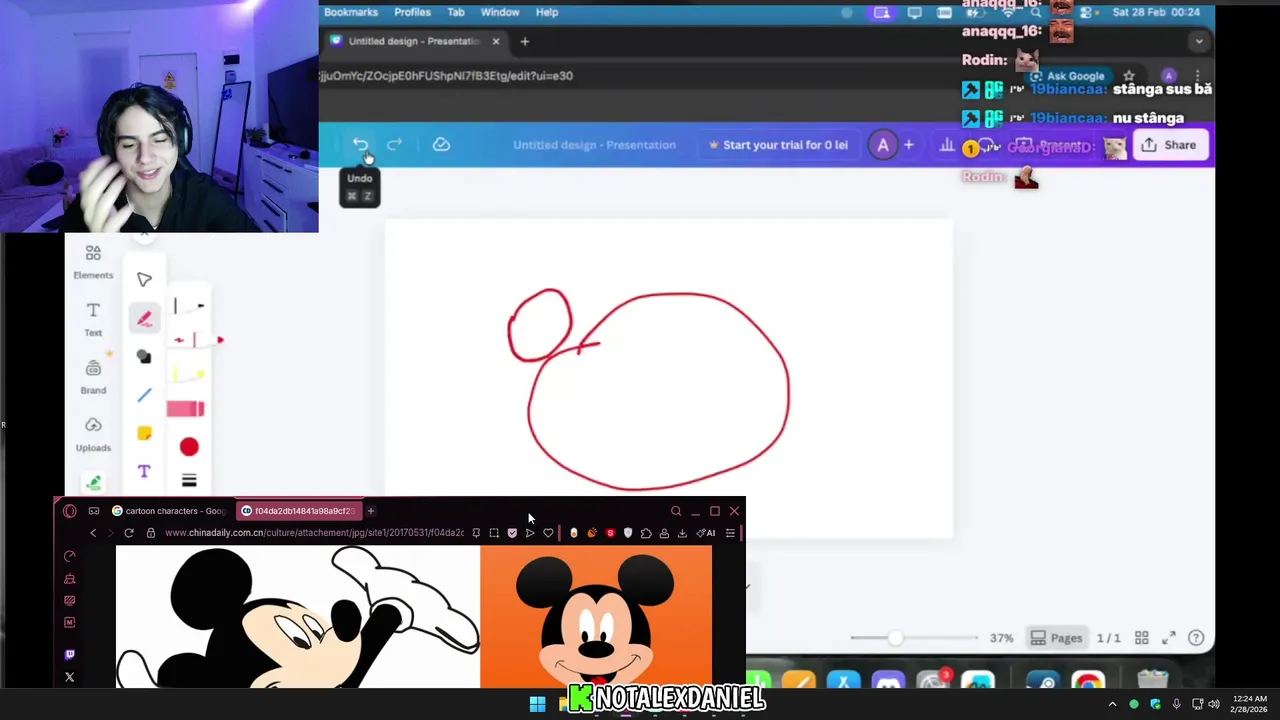Image resolution: width=1280 pixels, height=720 pixels.
Task: Open Opera extensions cube icon
Action: (x=646, y=533)
